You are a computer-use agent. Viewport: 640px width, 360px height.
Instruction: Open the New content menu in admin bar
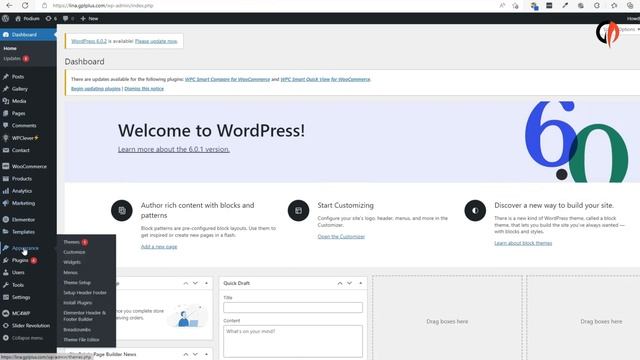[x=89, y=18]
